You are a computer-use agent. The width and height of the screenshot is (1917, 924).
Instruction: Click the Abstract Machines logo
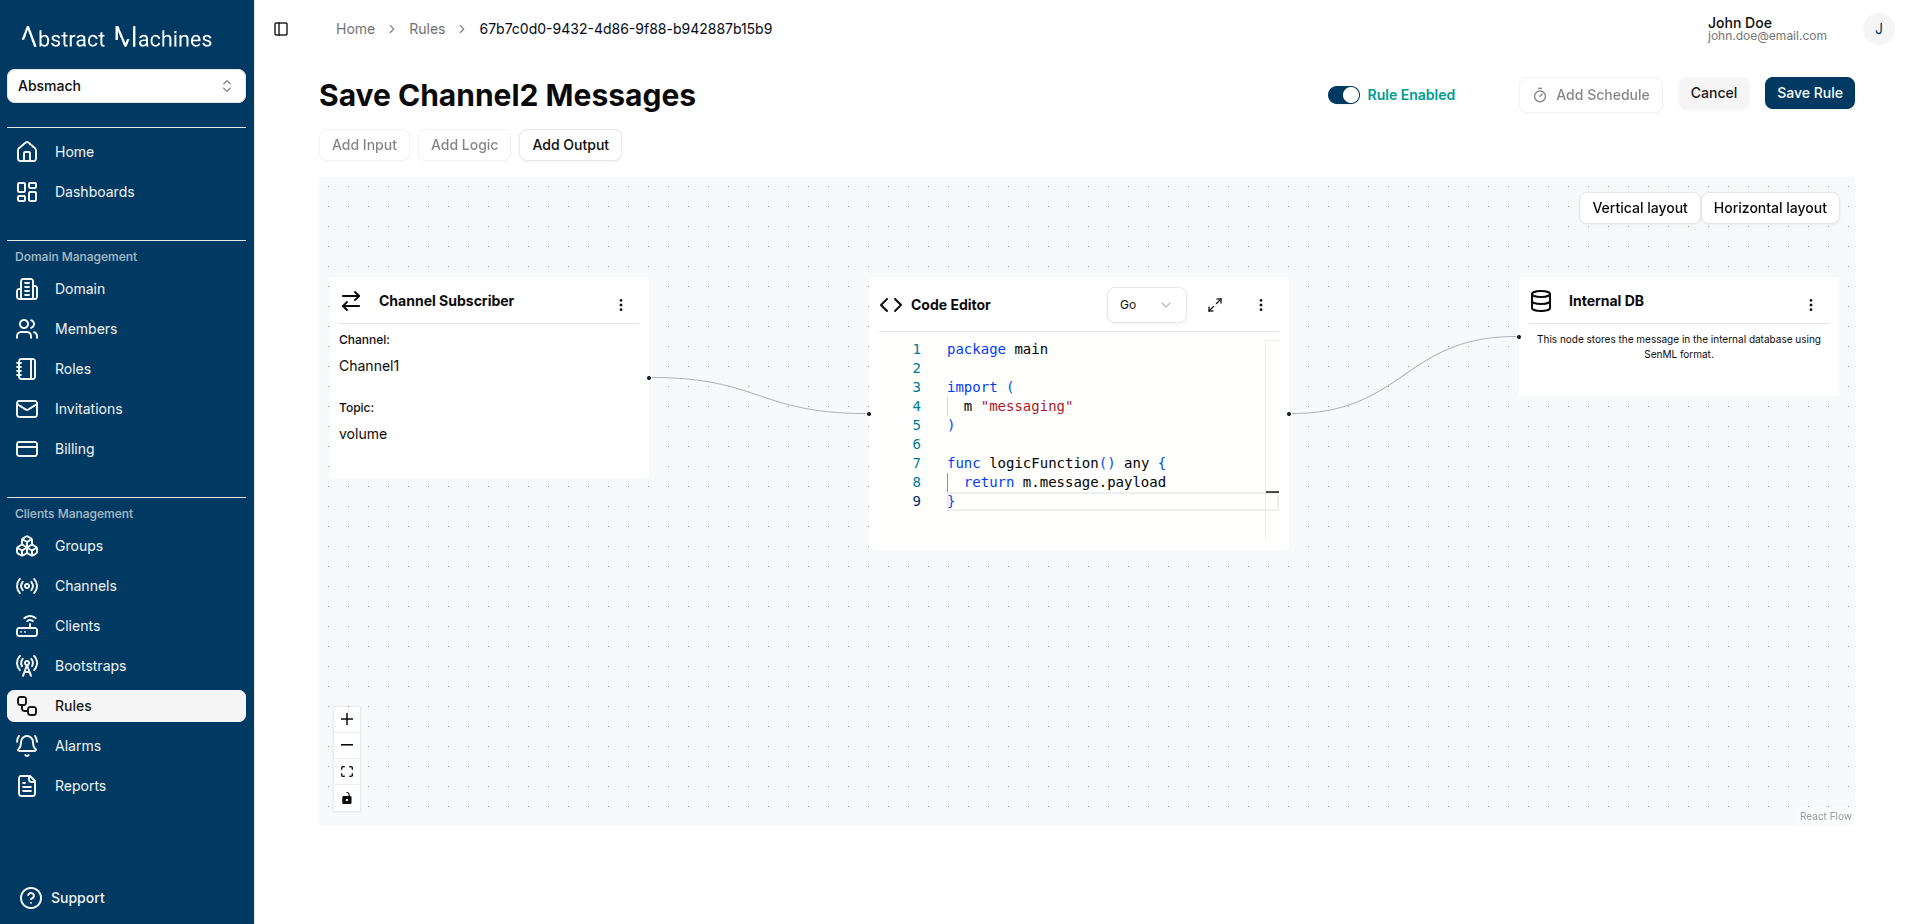pos(117,37)
